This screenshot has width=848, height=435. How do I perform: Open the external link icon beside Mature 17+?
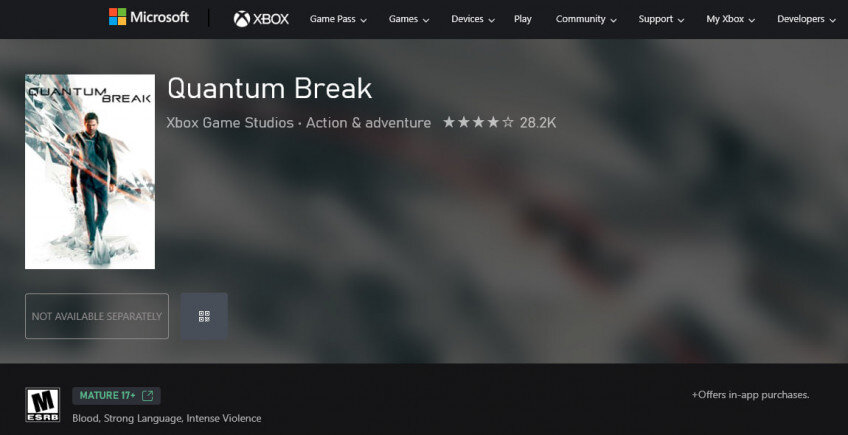pyautogui.click(x=147, y=396)
